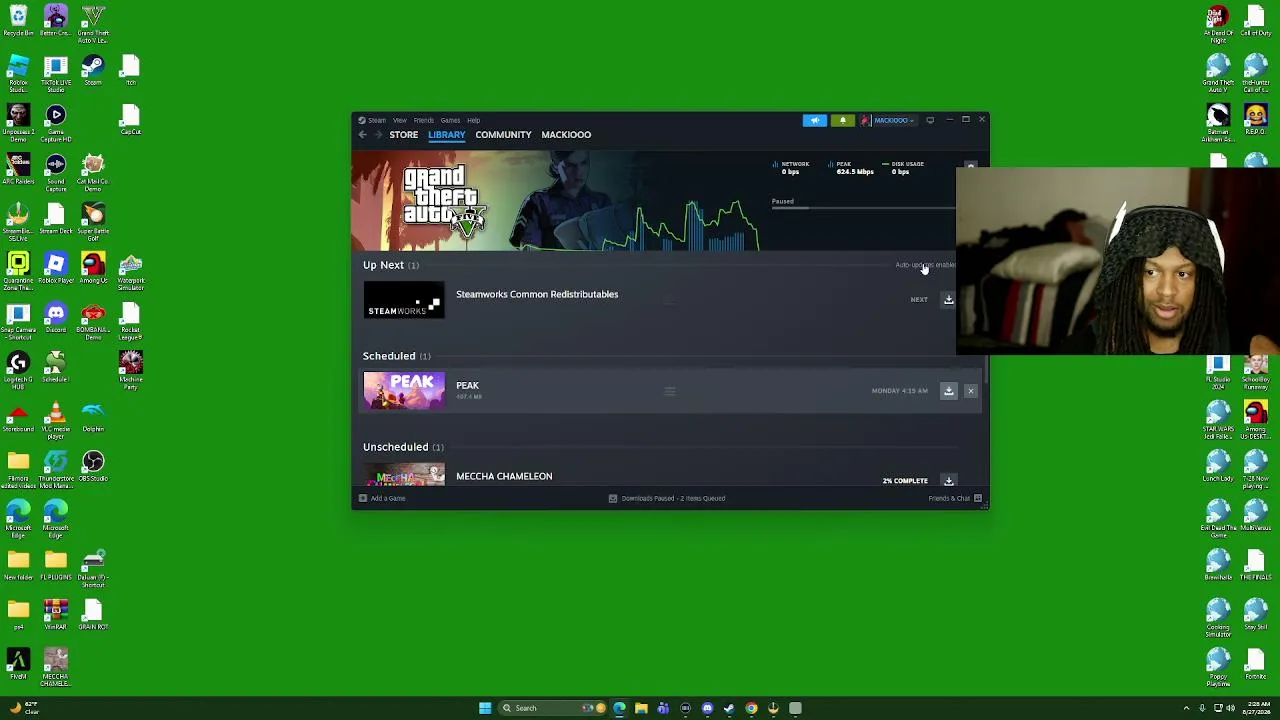Start the PEAK download now
The width and height of the screenshot is (1280, 720).
pyautogui.click(x=949, y=391)
